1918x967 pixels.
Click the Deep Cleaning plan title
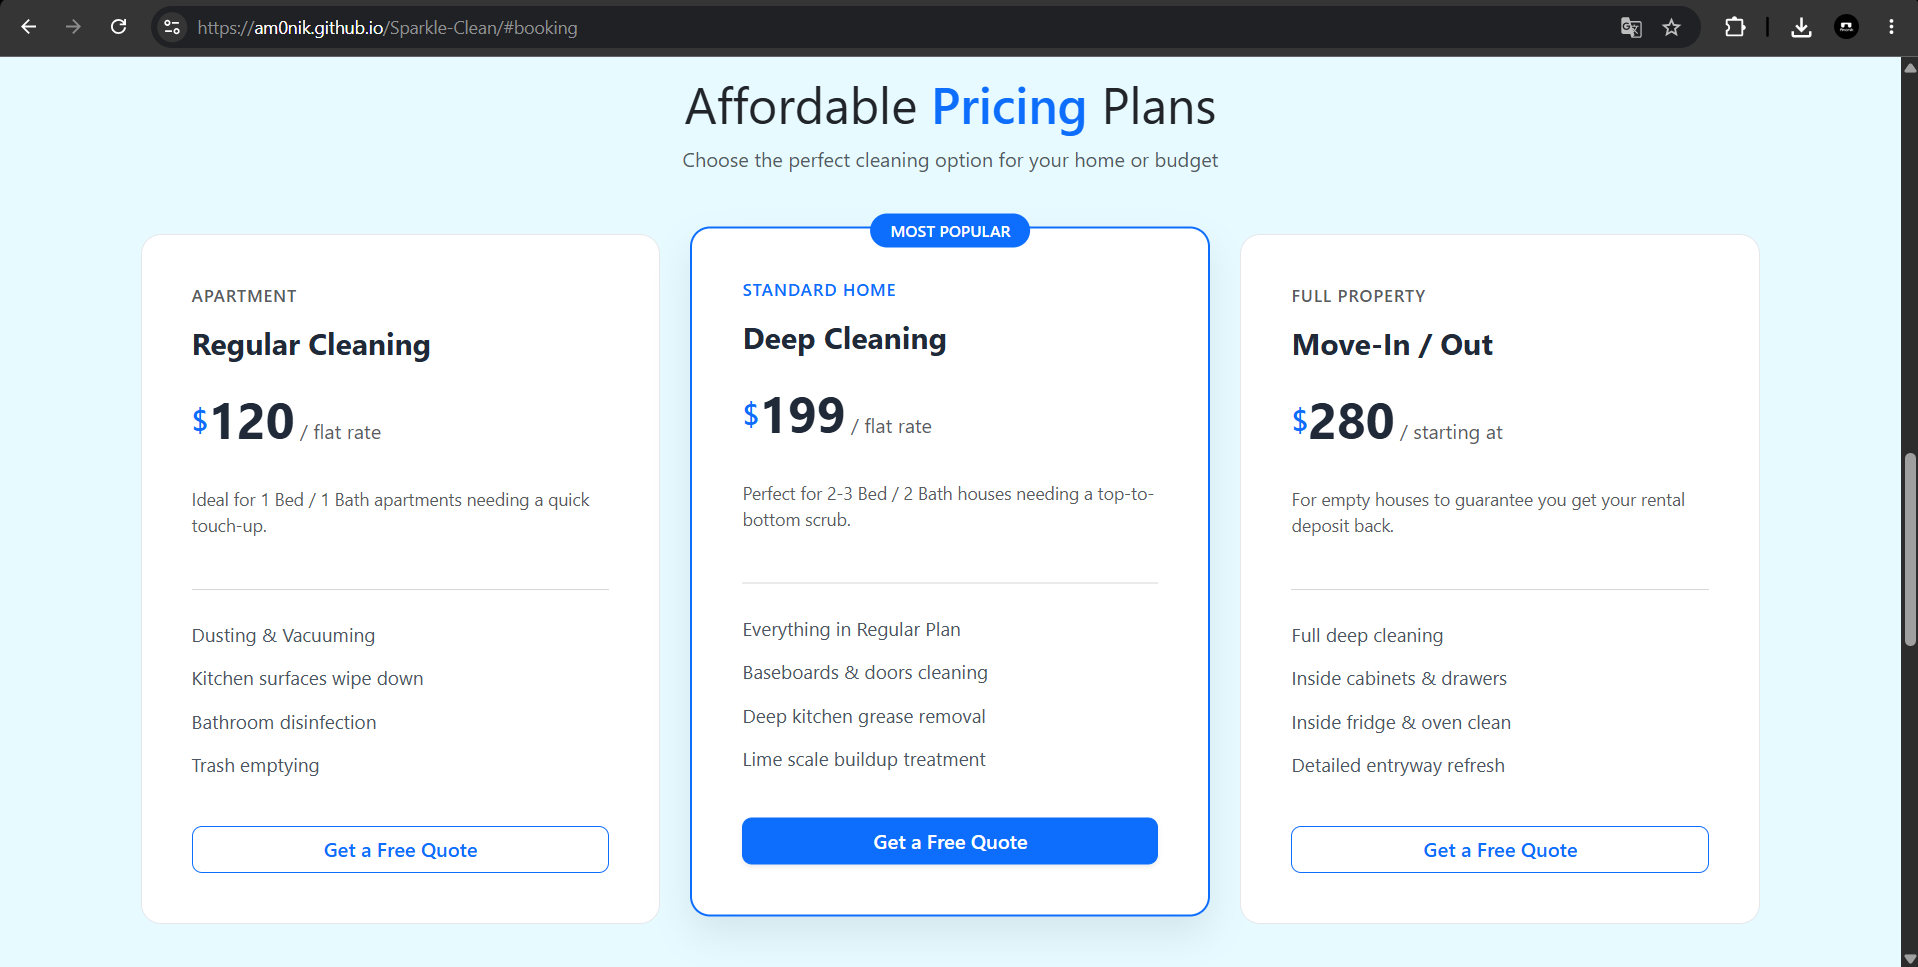tap(844, 339)
